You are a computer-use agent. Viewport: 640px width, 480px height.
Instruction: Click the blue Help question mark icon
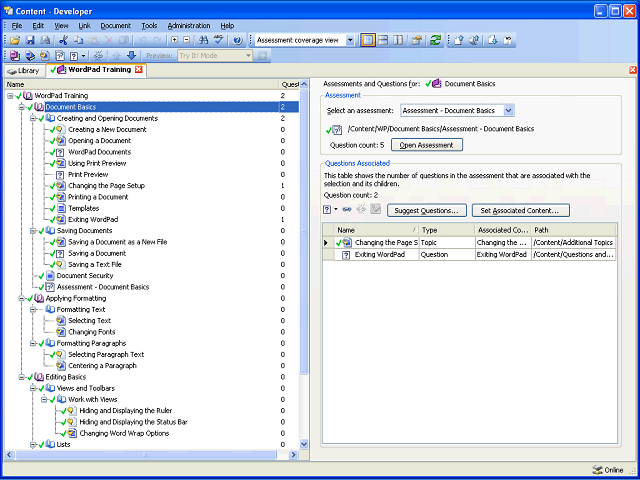[238, 40]
